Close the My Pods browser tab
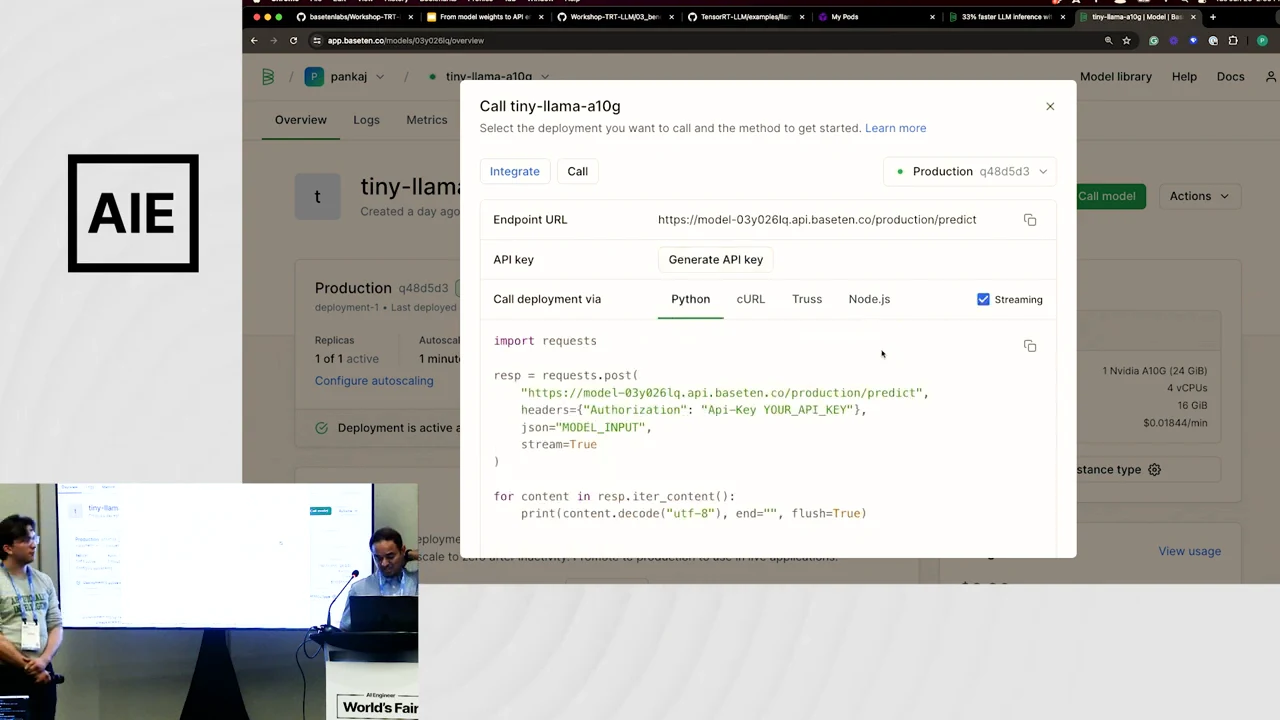1280x720 pixels. 932,17
